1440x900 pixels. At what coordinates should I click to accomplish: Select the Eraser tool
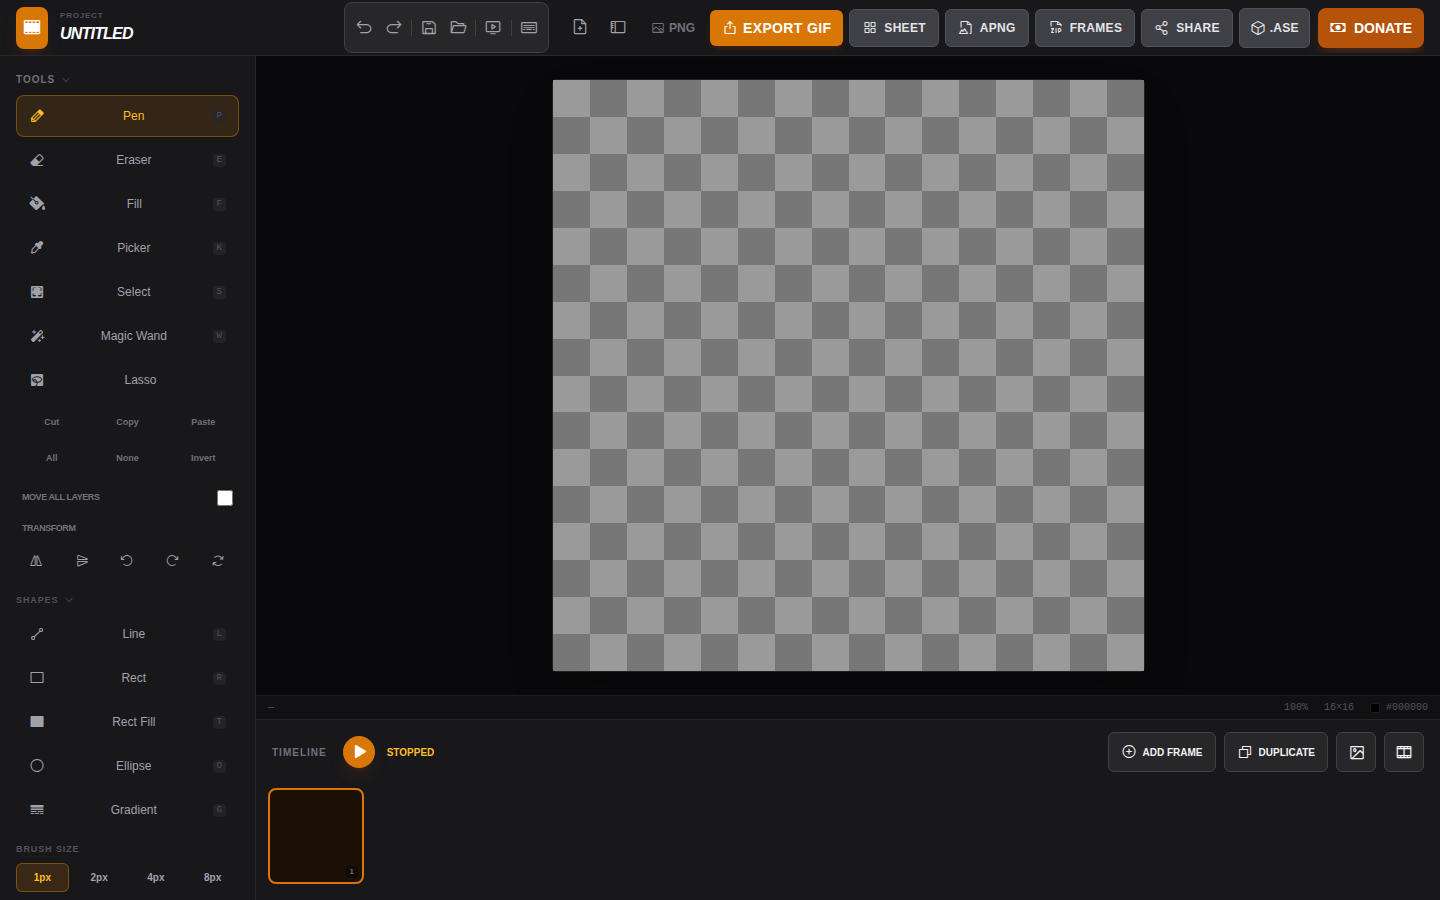(127, 160)
